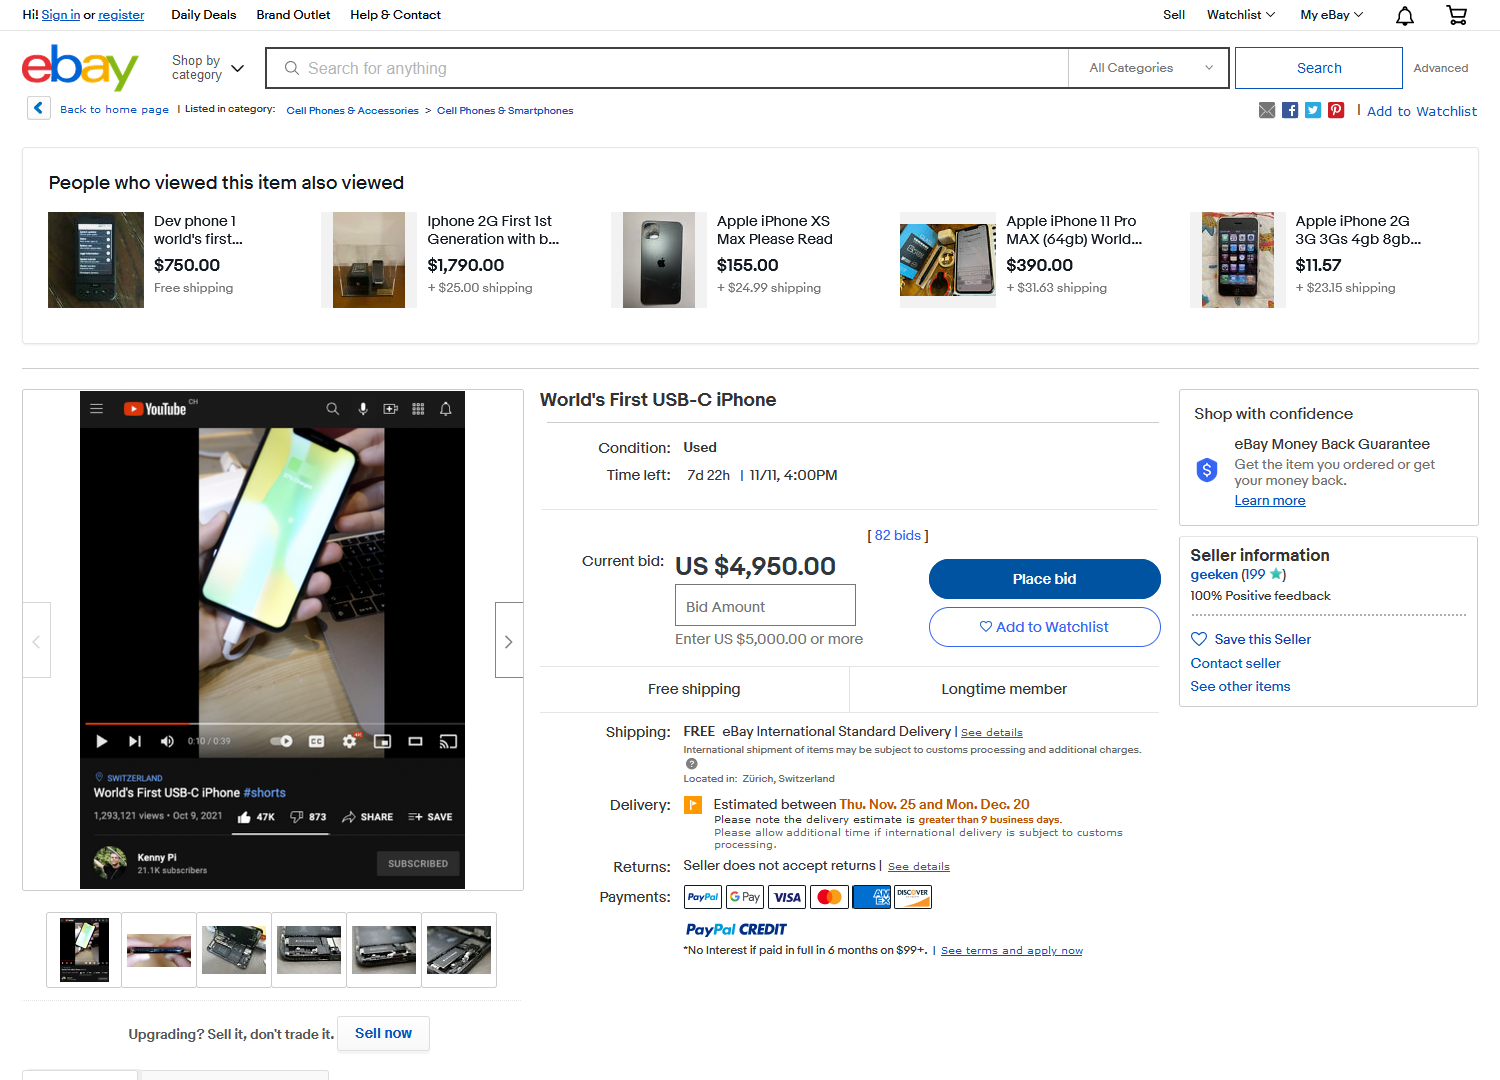The width and height of the screenshot is (1500, 1080).
Task: Click the orange delivery flag icon
Action: tap(693, 805)
